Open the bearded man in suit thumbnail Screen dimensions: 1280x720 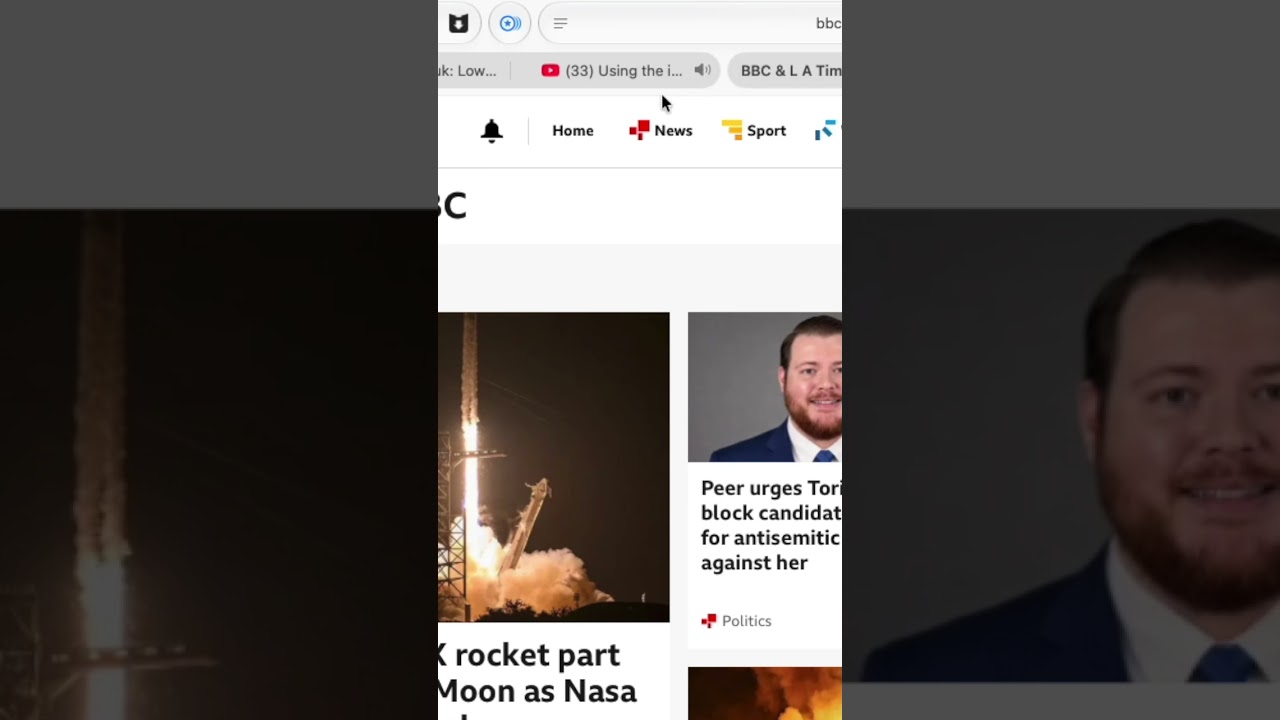(x=765, y=387)
